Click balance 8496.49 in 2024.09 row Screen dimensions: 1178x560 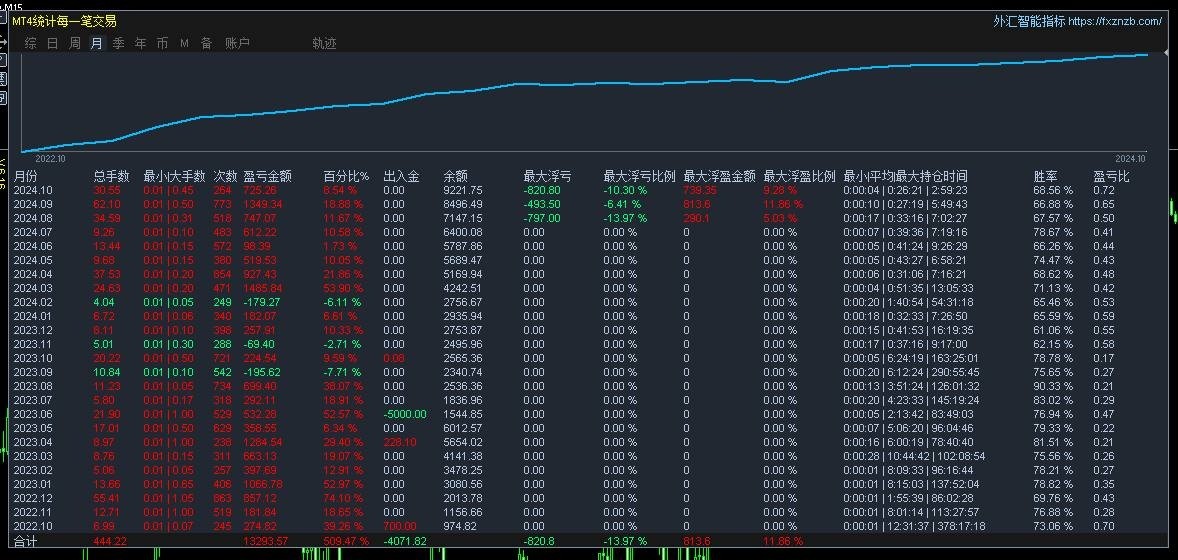[x=463, y=204]
